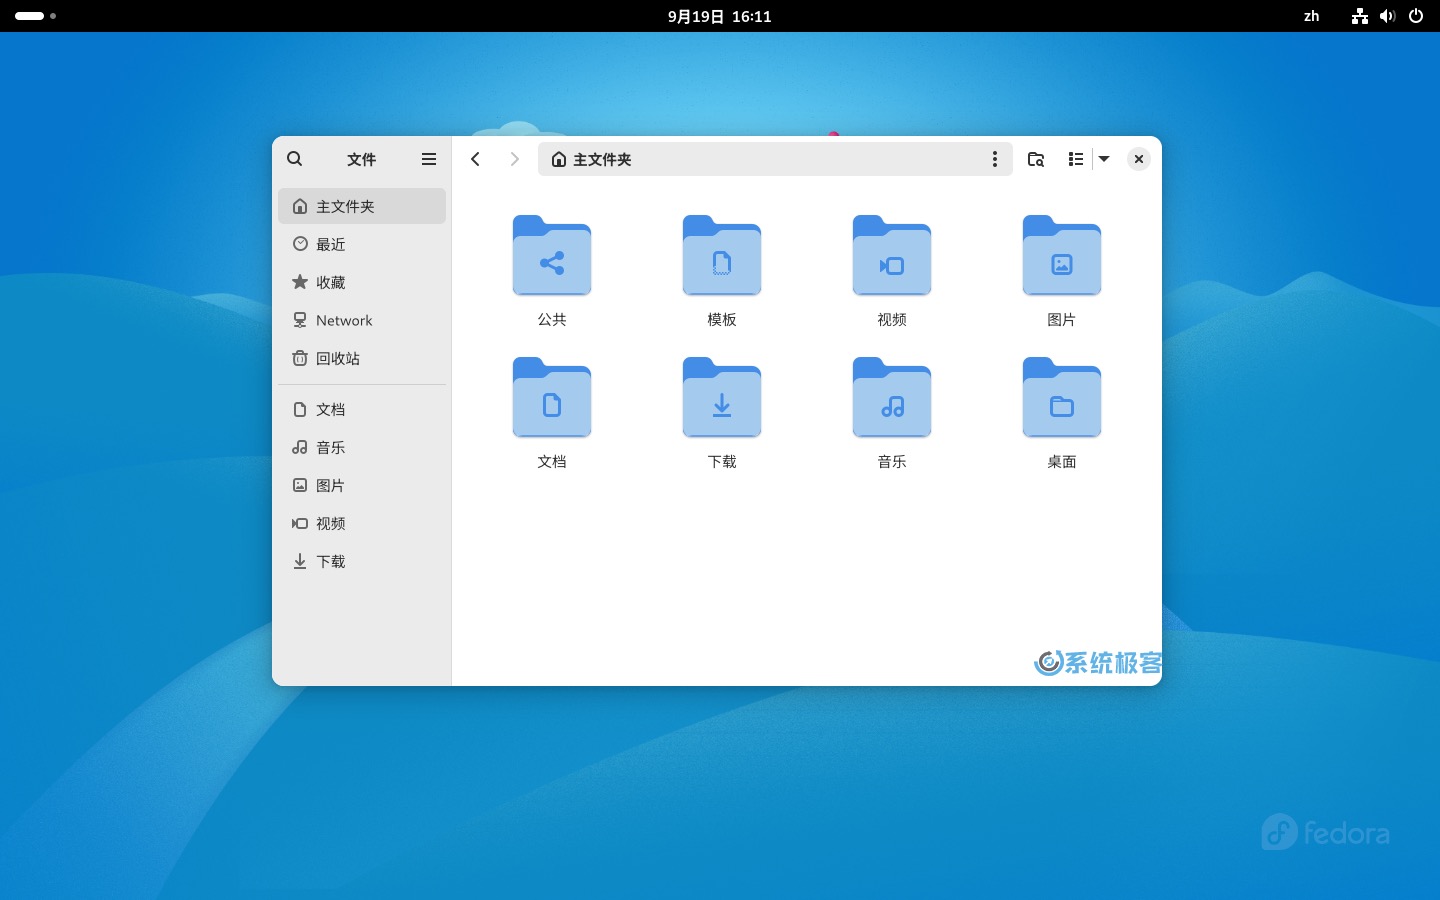Open 收藏 starred items in the sidebar

click(x=362, y=282)
